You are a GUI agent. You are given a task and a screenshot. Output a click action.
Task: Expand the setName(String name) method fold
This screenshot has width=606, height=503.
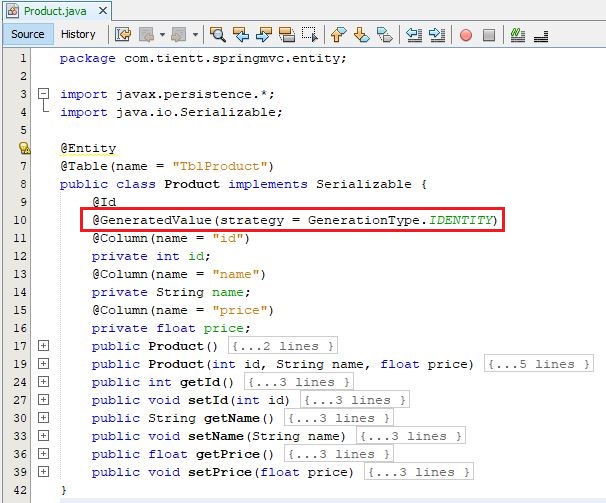pyautogui.click(x=44, y=435)
